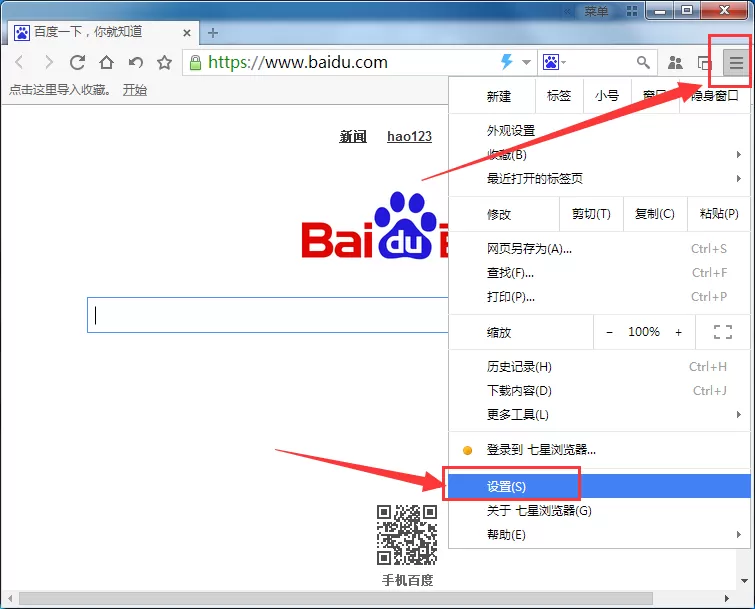
Task: Open the hao123 link
Action: [409, 136]
